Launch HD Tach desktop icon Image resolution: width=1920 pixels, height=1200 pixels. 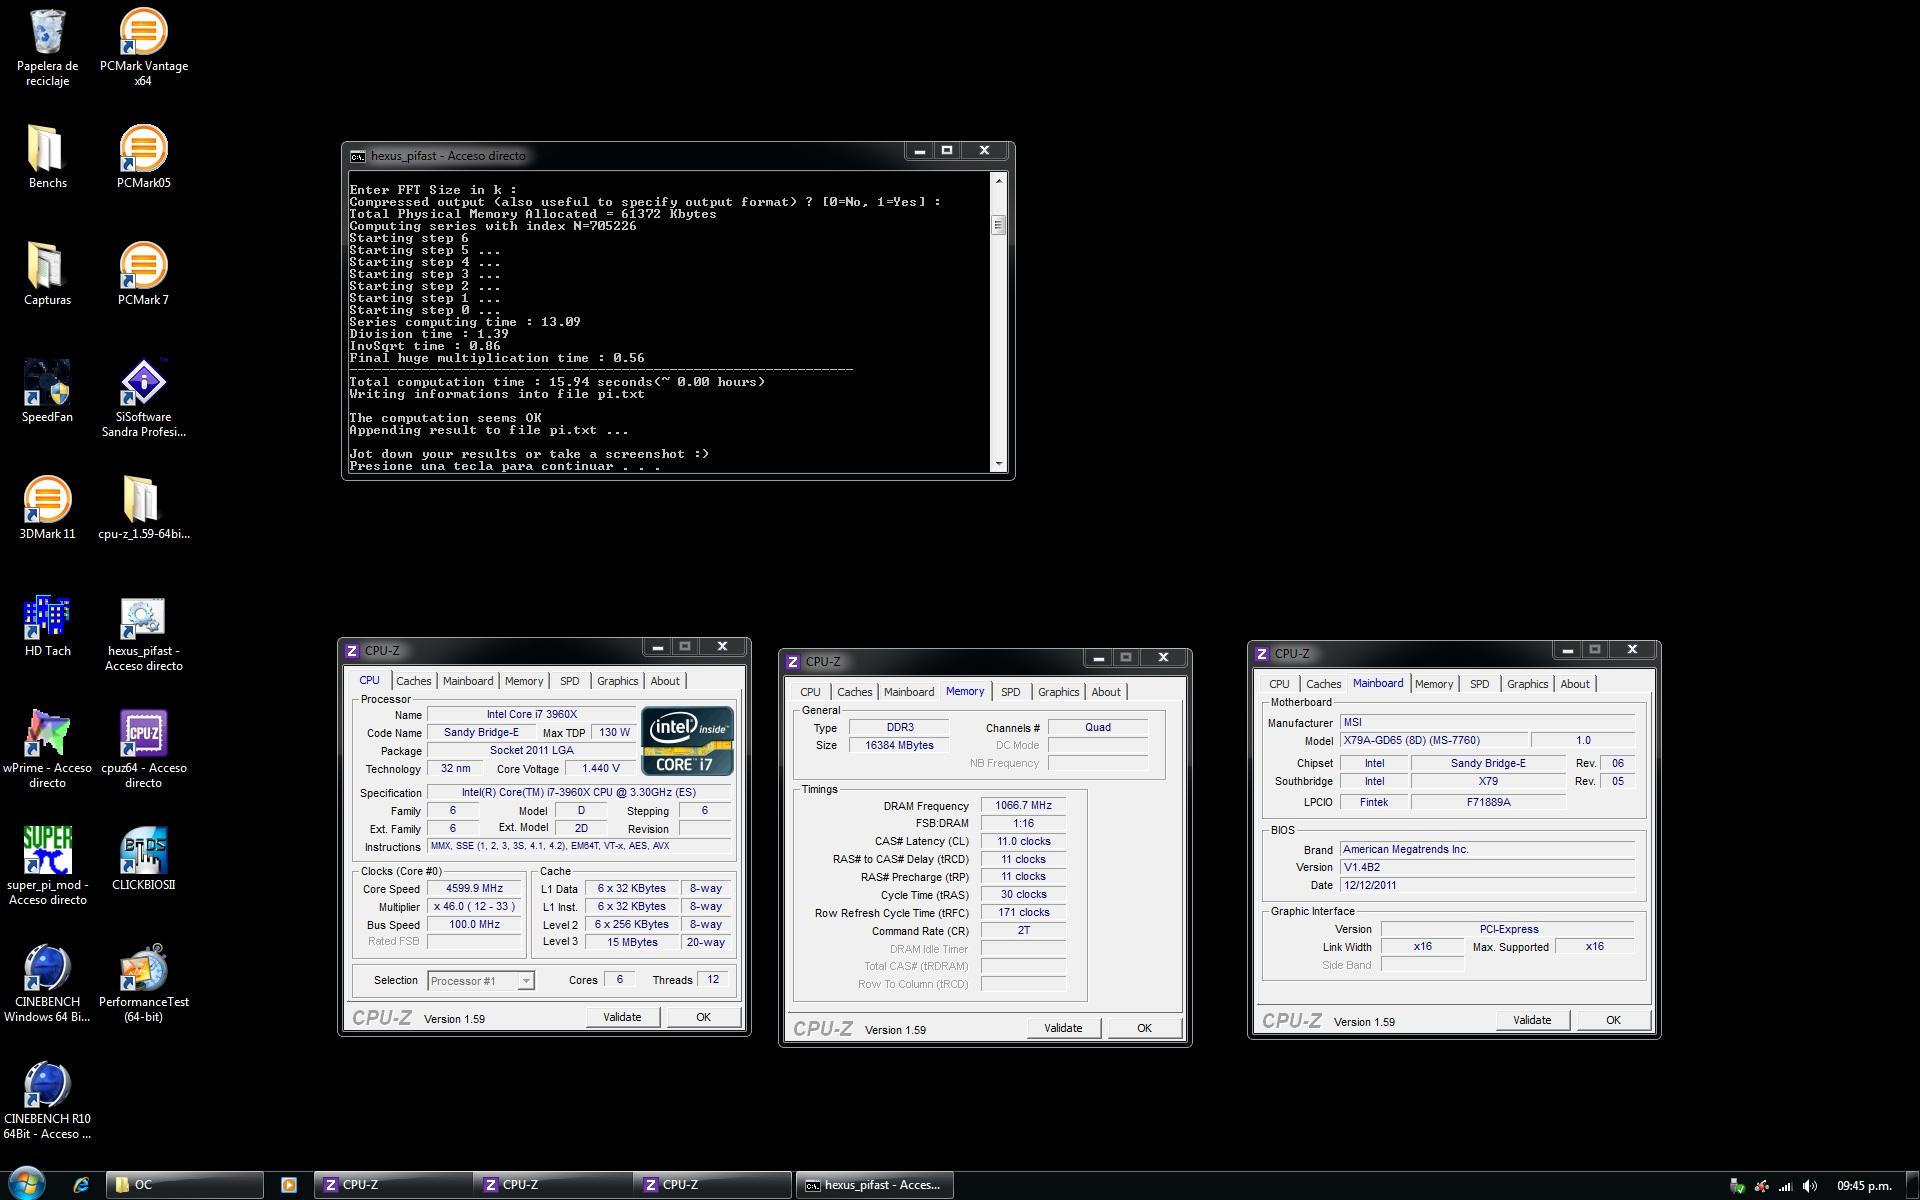coord(47,625)
